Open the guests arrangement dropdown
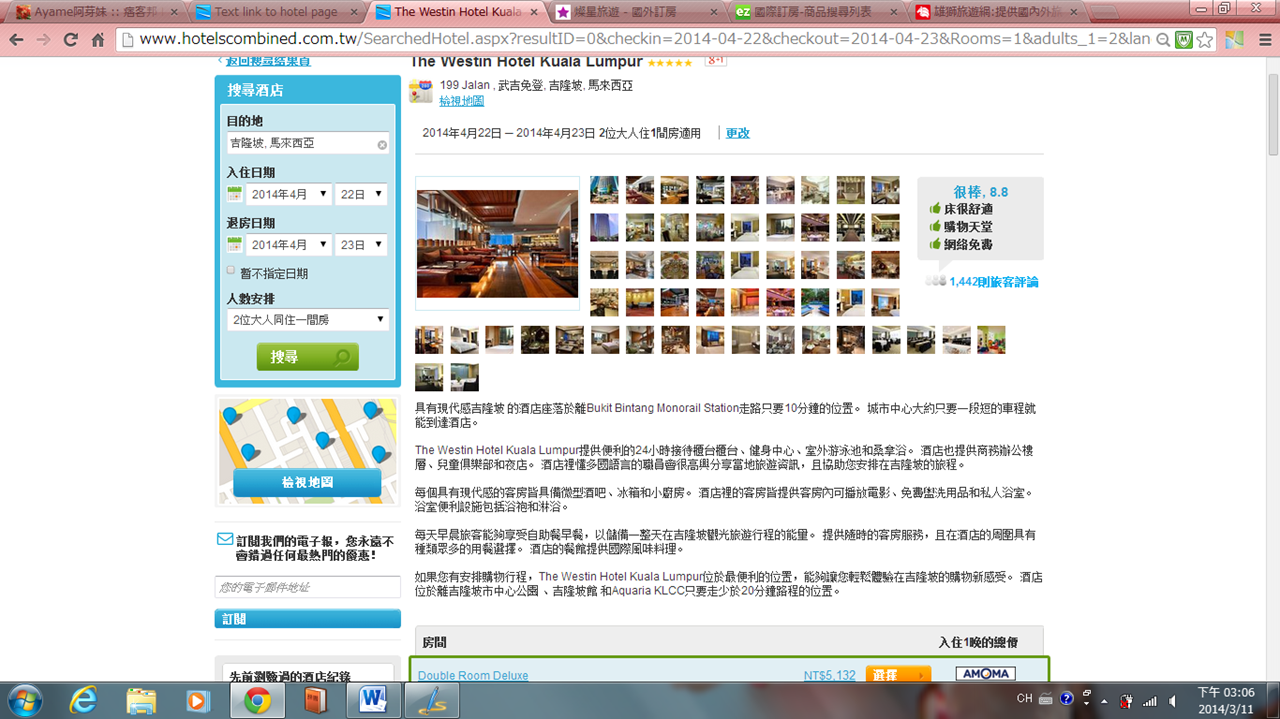The width and height of the screenshot is (1280, 719). 308,320
